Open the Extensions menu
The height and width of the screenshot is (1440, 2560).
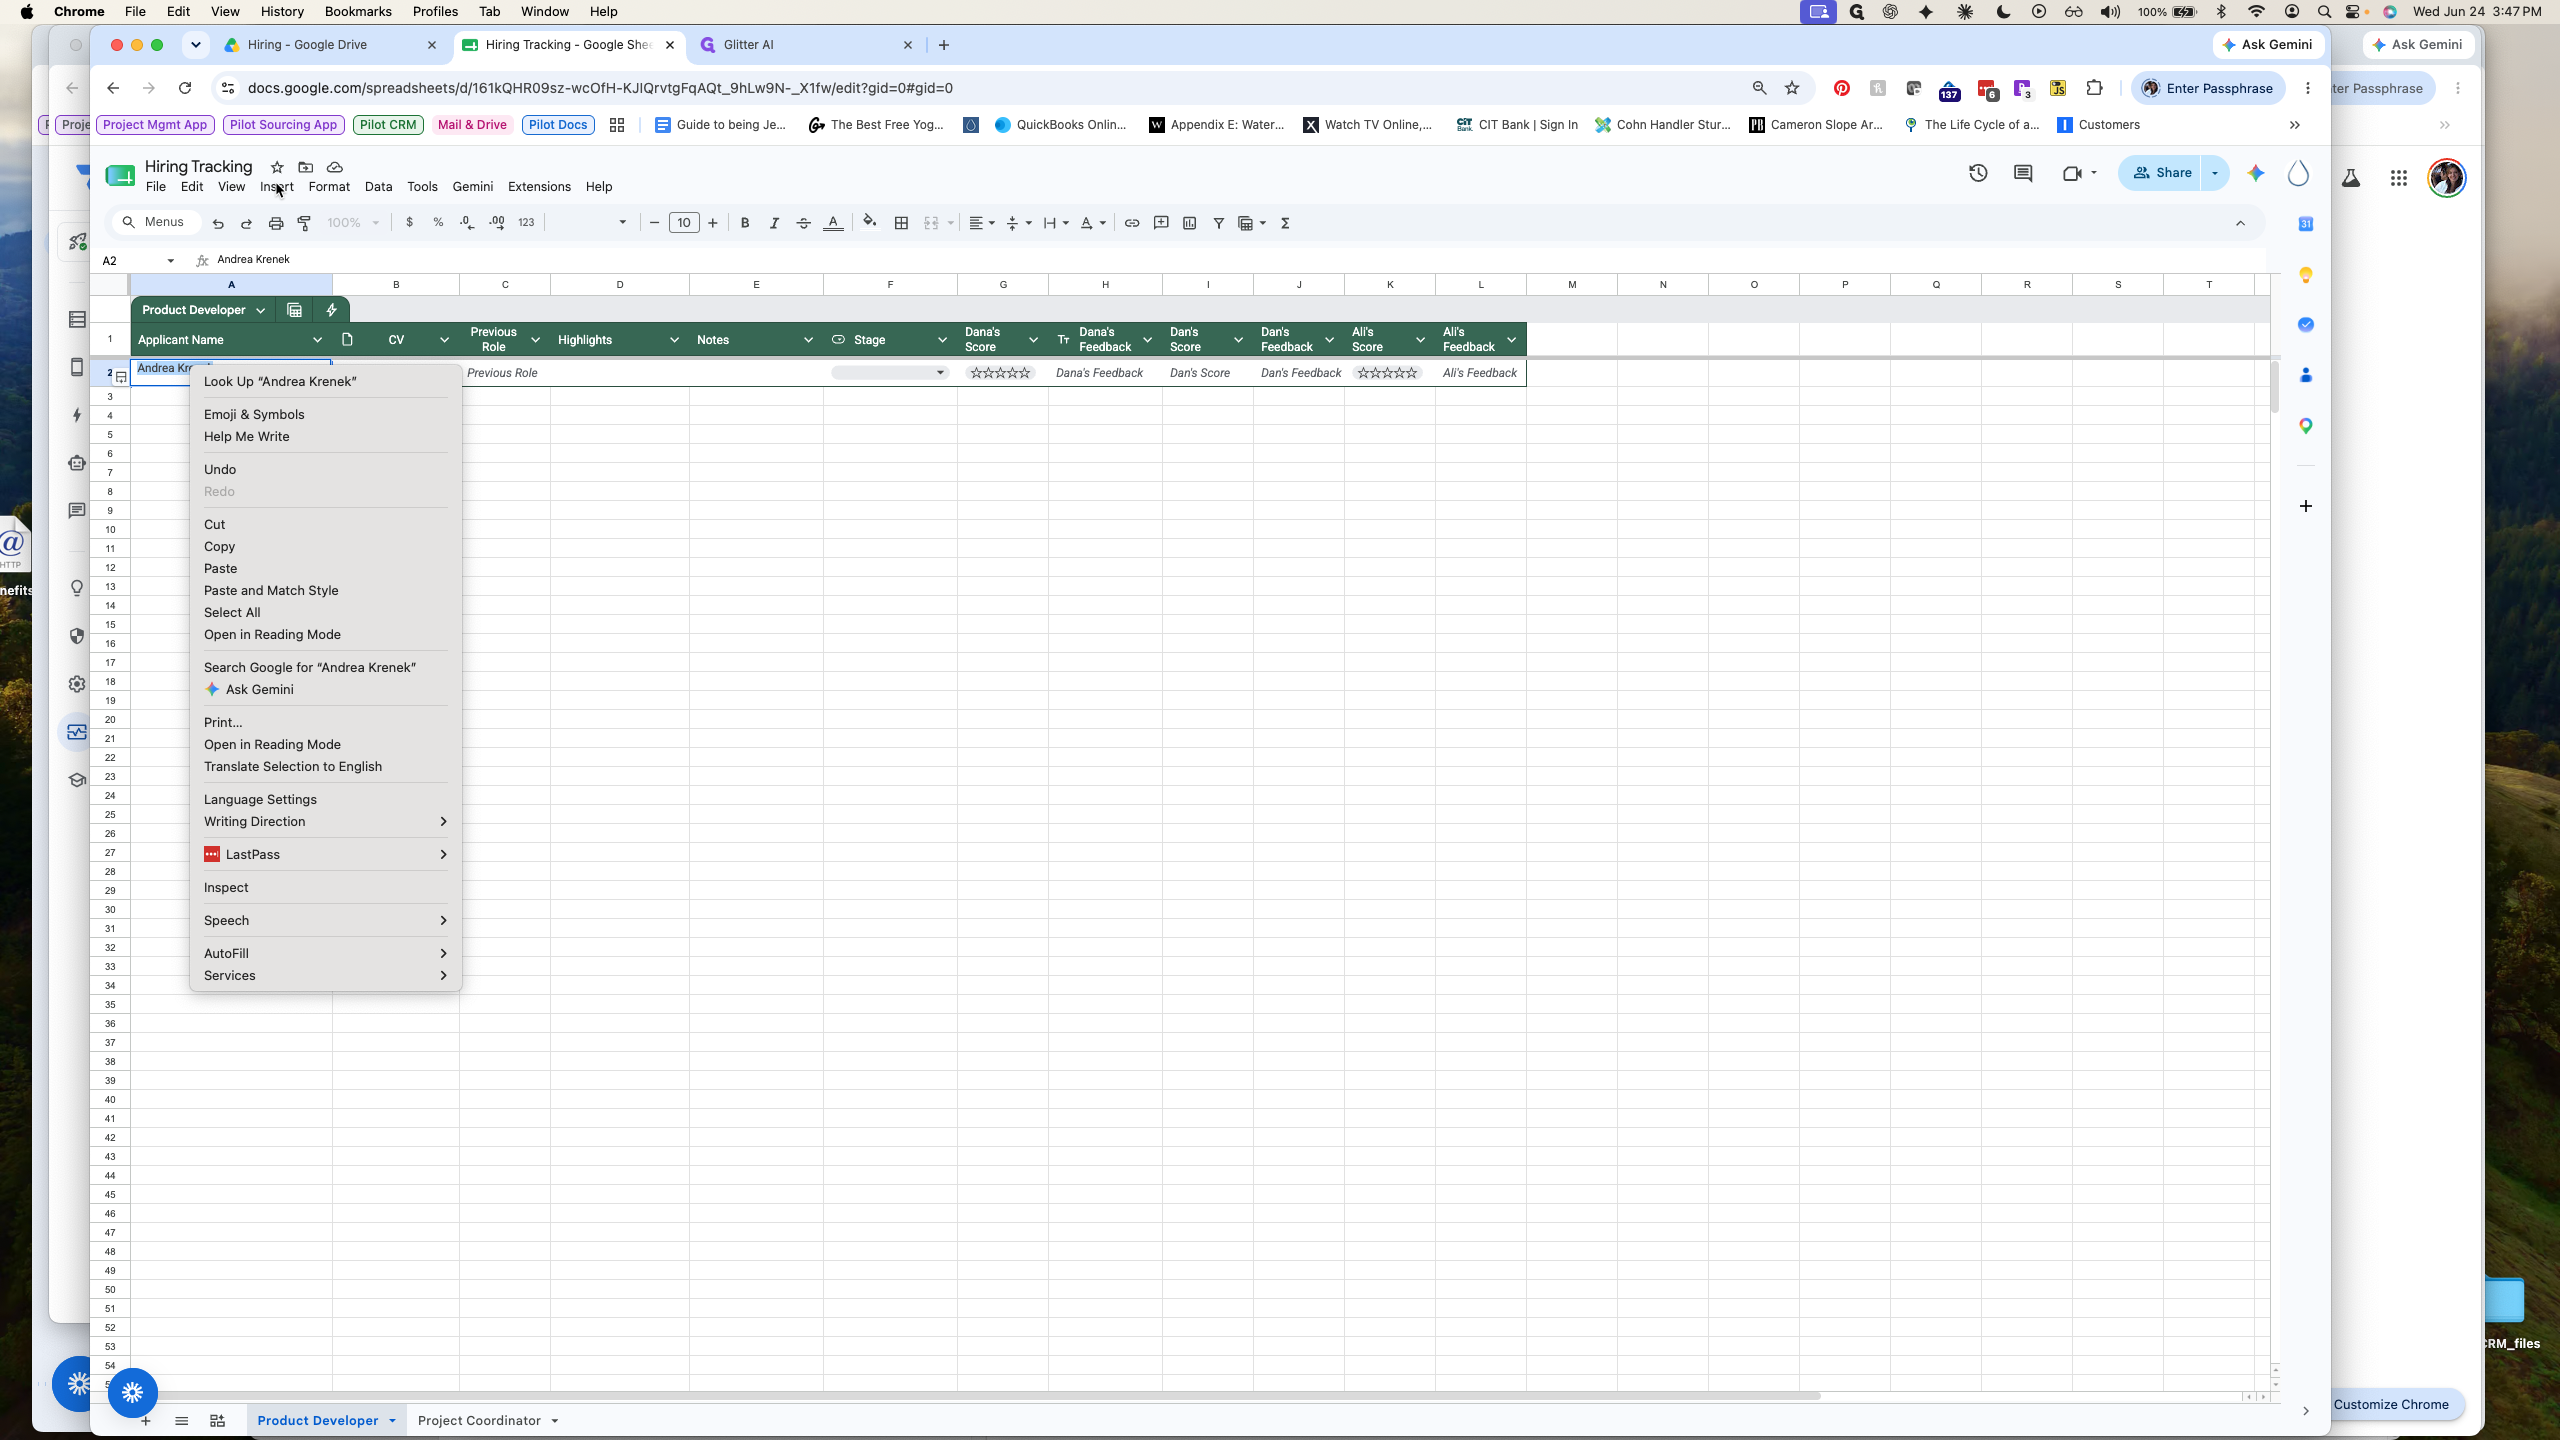pyautogui.click(x=539, y=187)
